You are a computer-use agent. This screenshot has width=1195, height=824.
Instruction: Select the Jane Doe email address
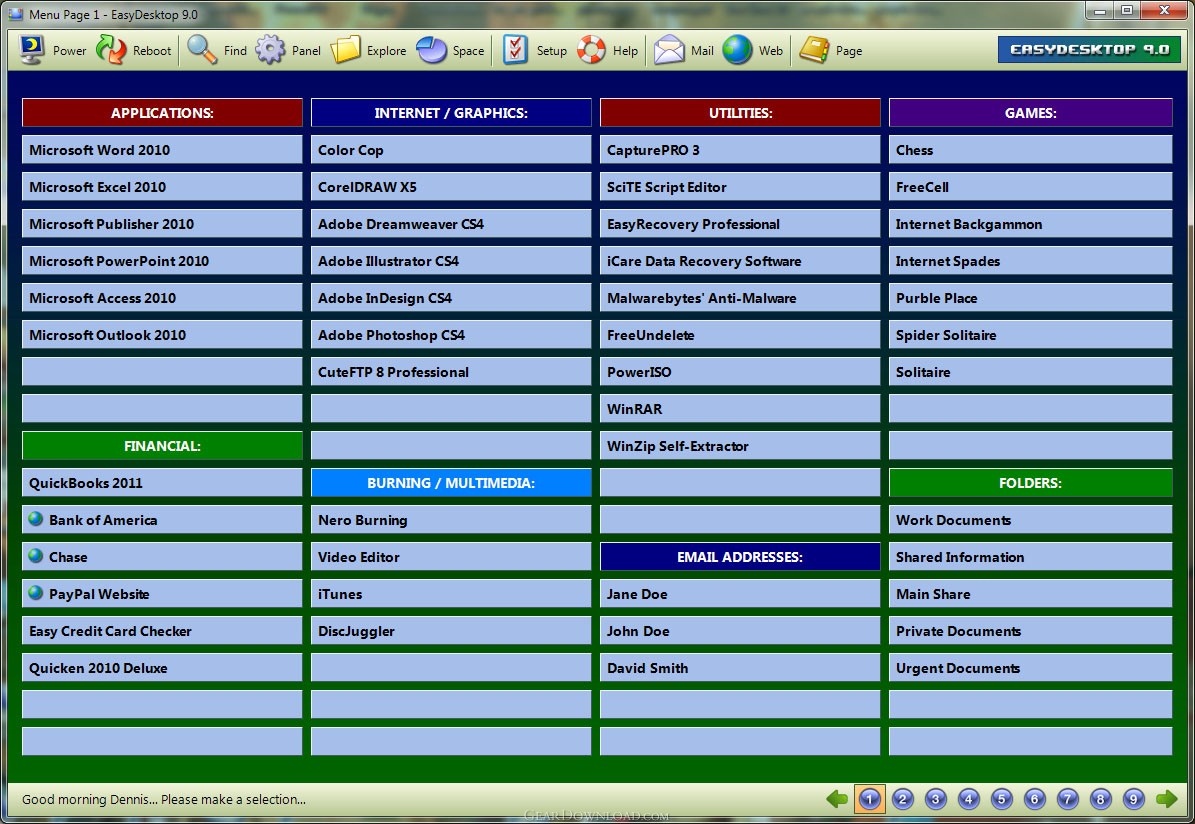739,594
